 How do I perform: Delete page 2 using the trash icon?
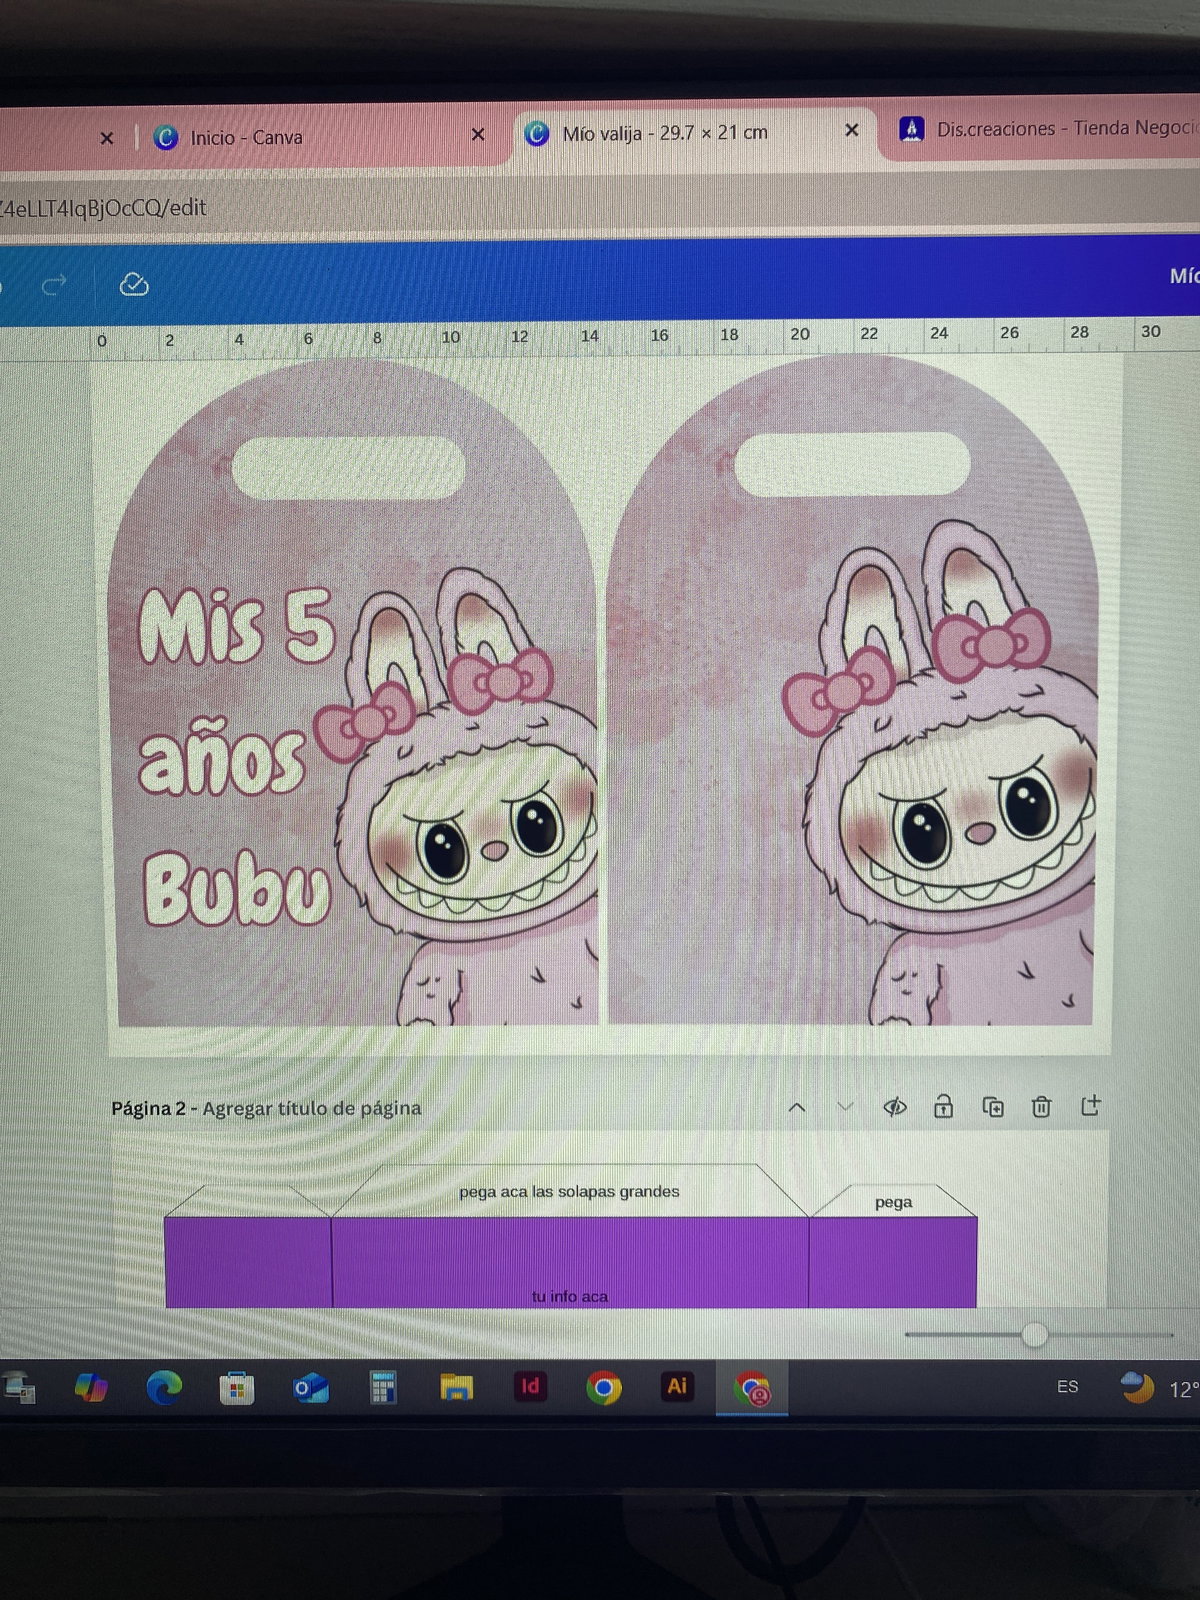(1041, 1106)
